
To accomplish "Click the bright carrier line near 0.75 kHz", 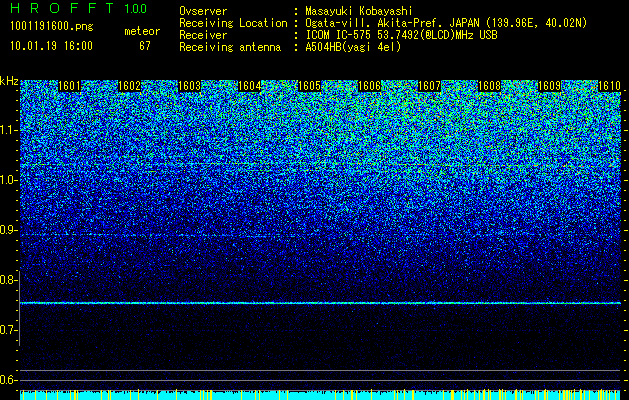I will 320,303.
